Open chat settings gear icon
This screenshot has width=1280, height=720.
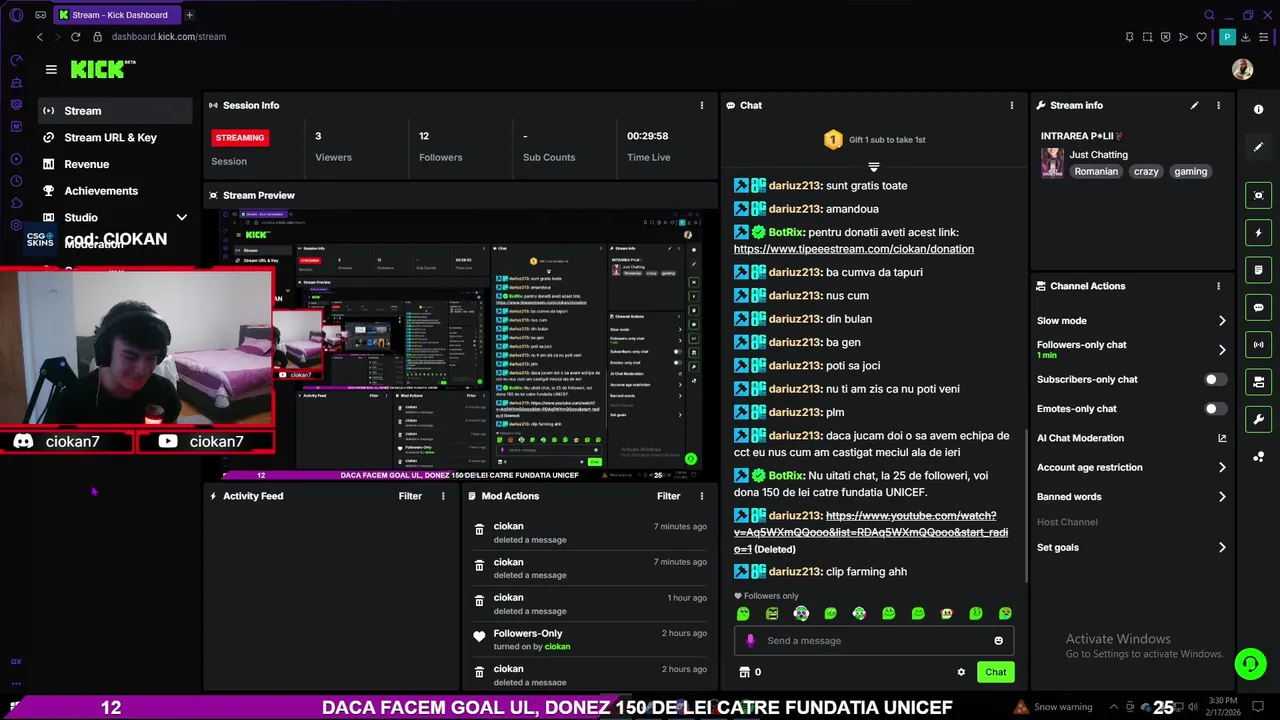(961, 672)
